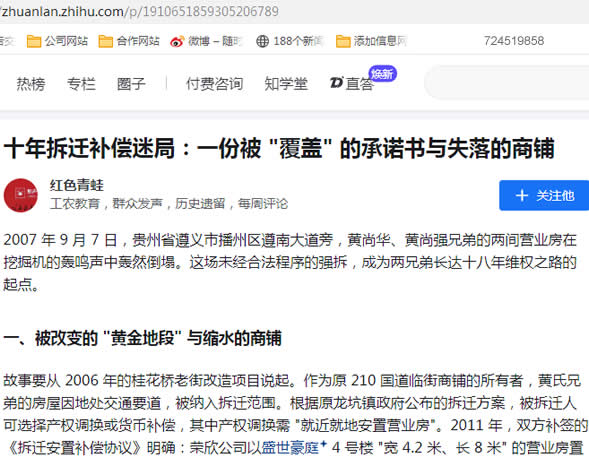Open the 添加信息网 bookmark folder
Viewport: 589px width, 458px height.
click(371, 41)
